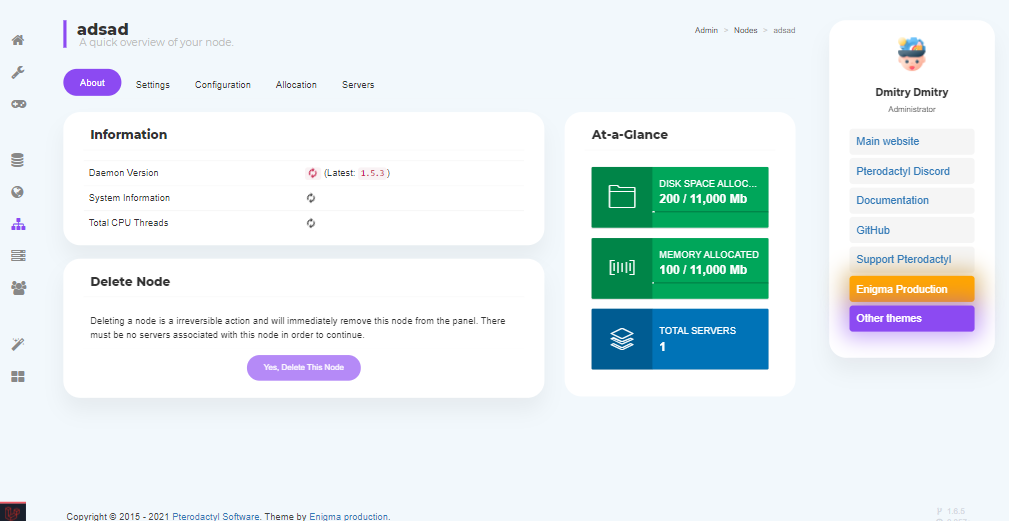Click the user avatar of Dmitry Dmitry
The height and width of the screenshot is (521, 1009).
pyautogui.click(x=912, y=54)
